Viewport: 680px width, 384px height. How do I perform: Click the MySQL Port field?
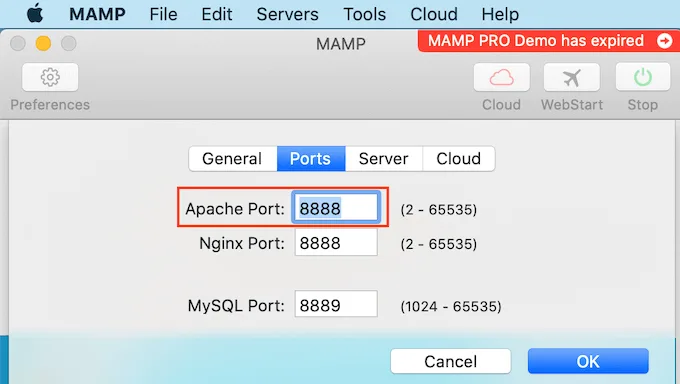(x=336, y=304)
